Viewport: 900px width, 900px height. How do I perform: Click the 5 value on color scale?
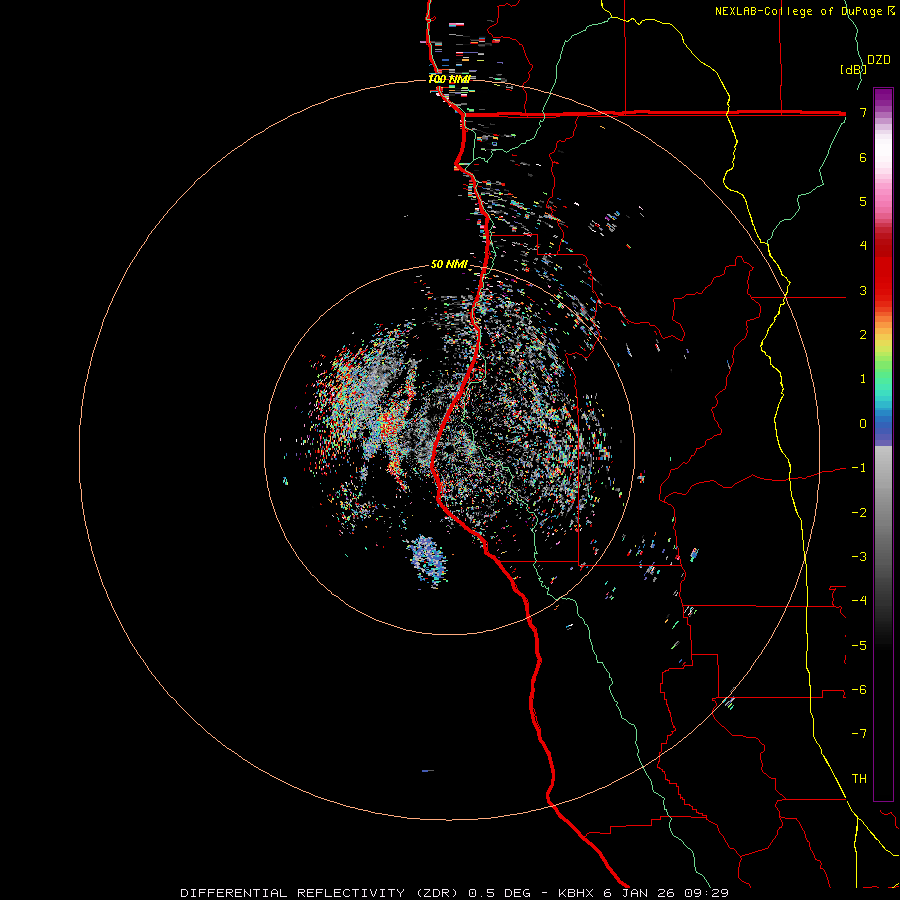coord(863,201)
